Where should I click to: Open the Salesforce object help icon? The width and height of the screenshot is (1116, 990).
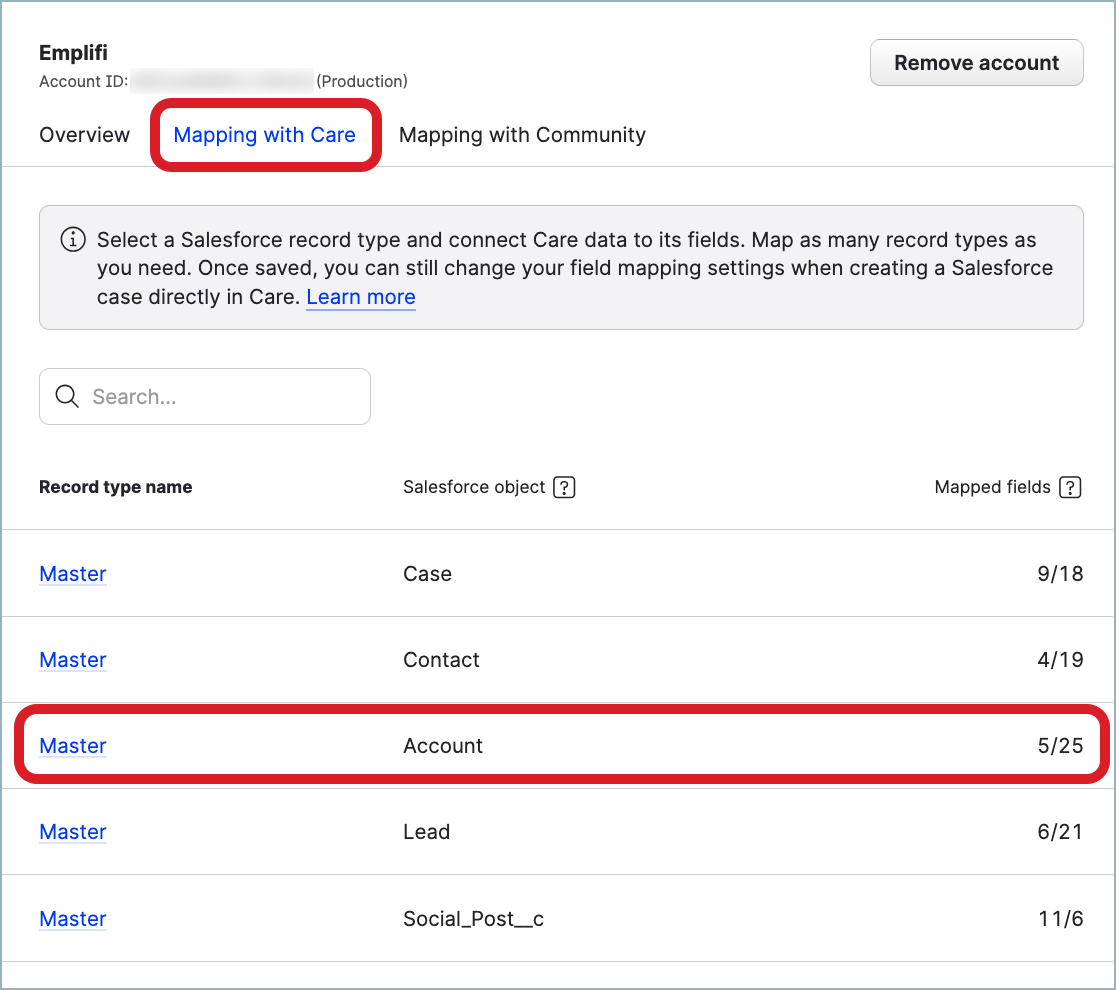tap(564, 488)
